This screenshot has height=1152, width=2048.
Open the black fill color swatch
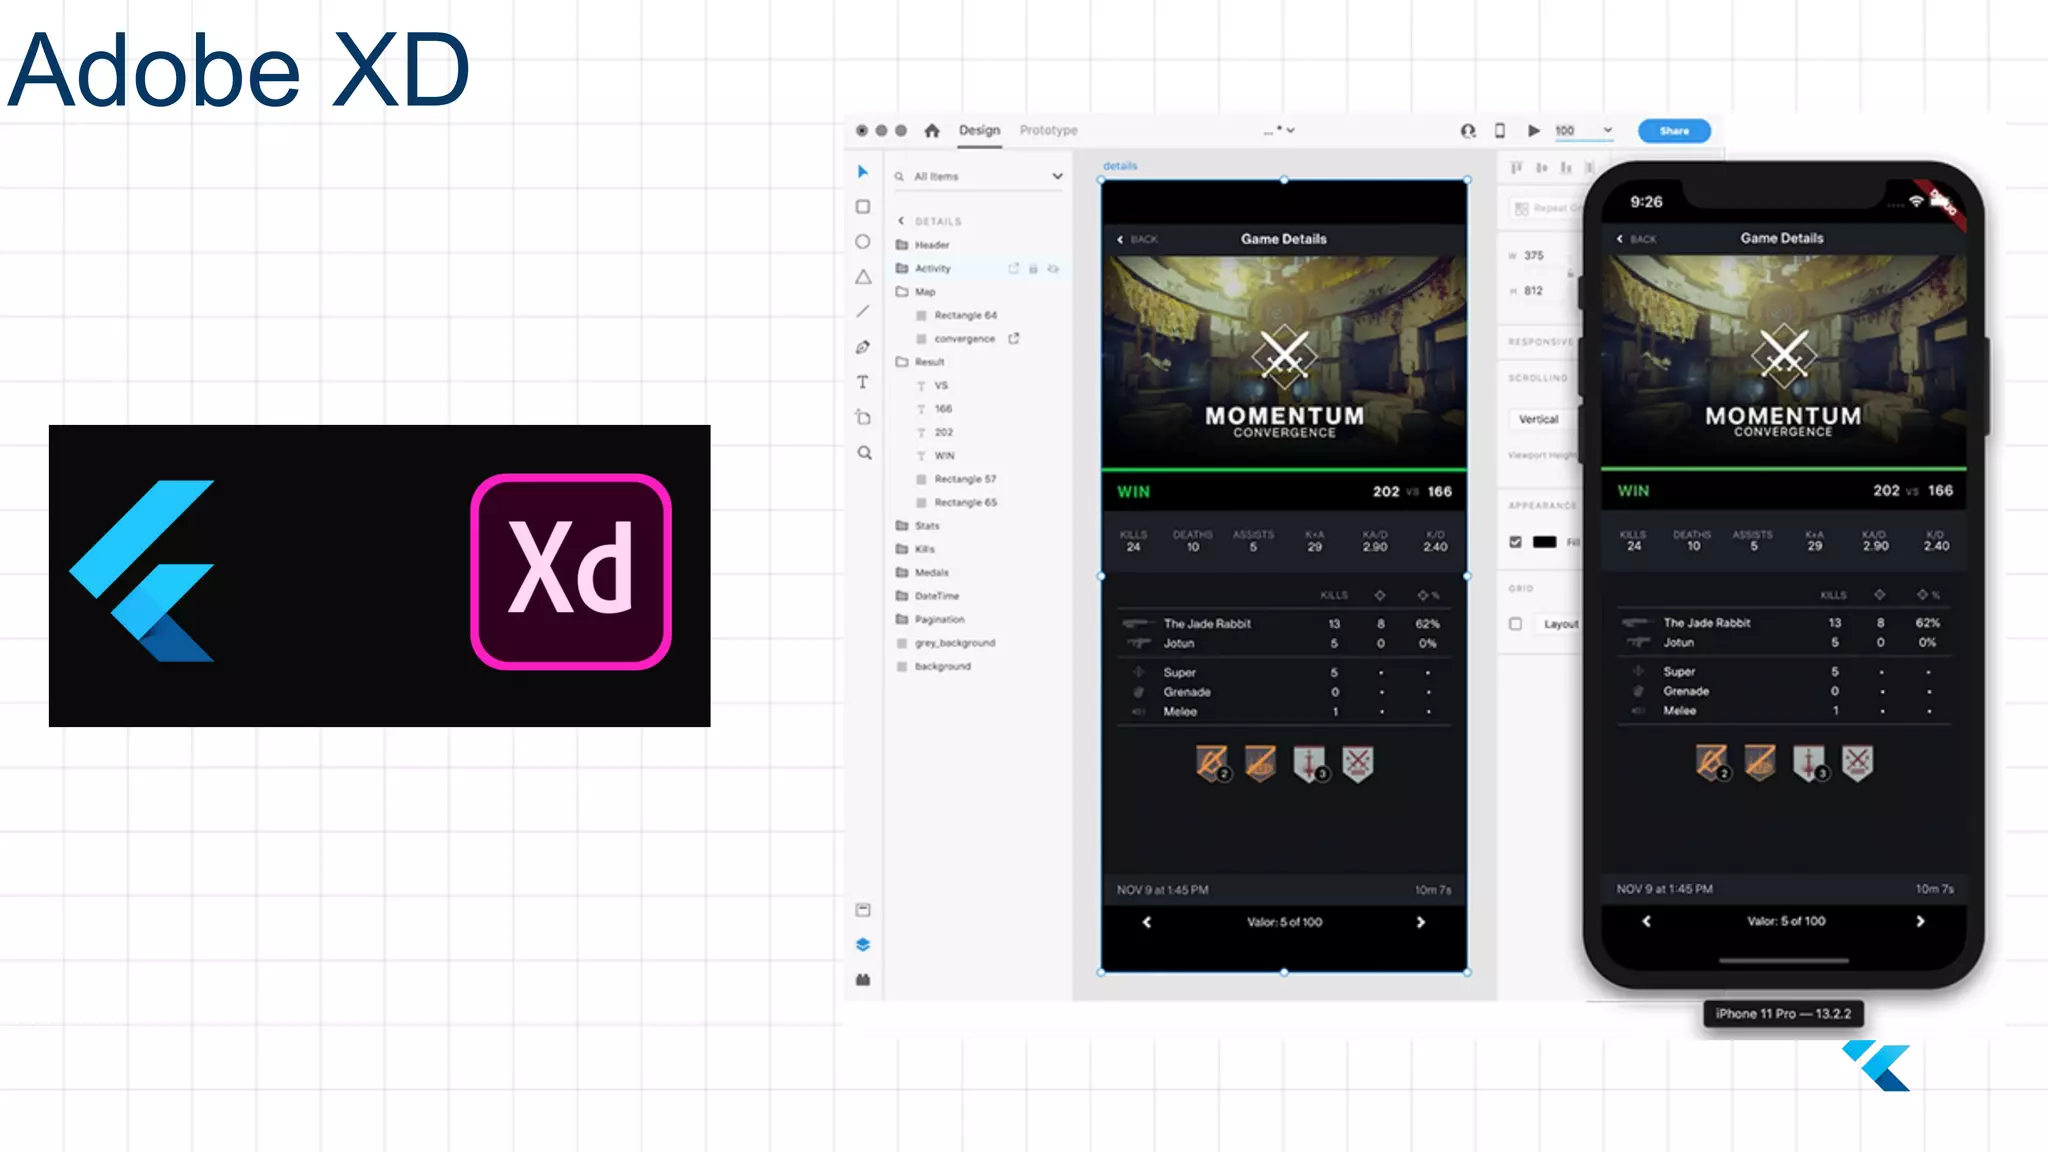click(x=1545, y=542)
